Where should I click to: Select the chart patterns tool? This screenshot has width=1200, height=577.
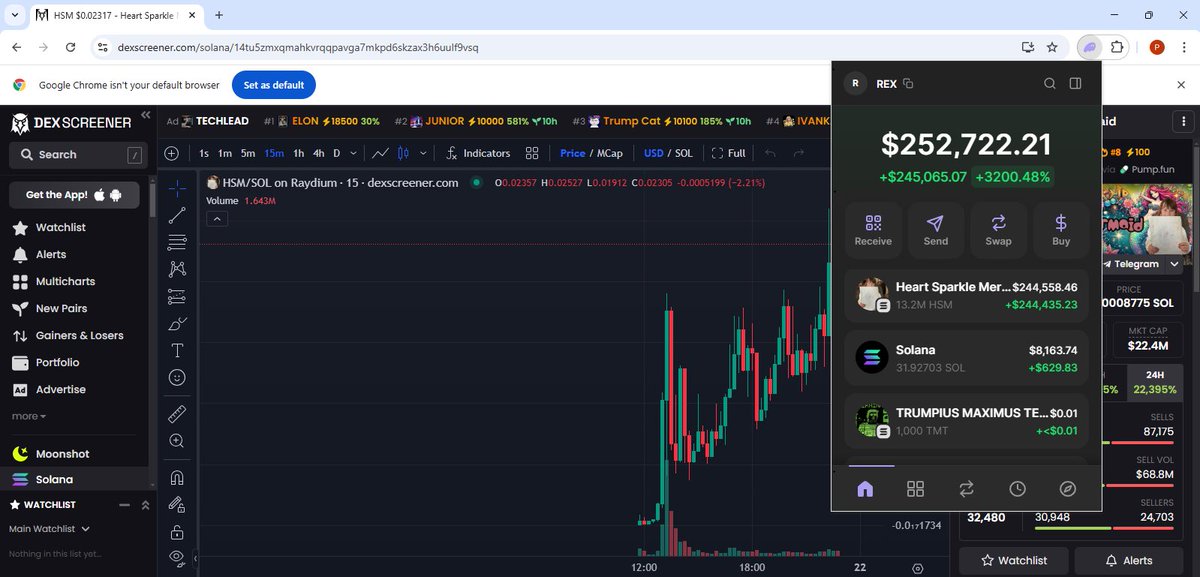coord(177,268)
